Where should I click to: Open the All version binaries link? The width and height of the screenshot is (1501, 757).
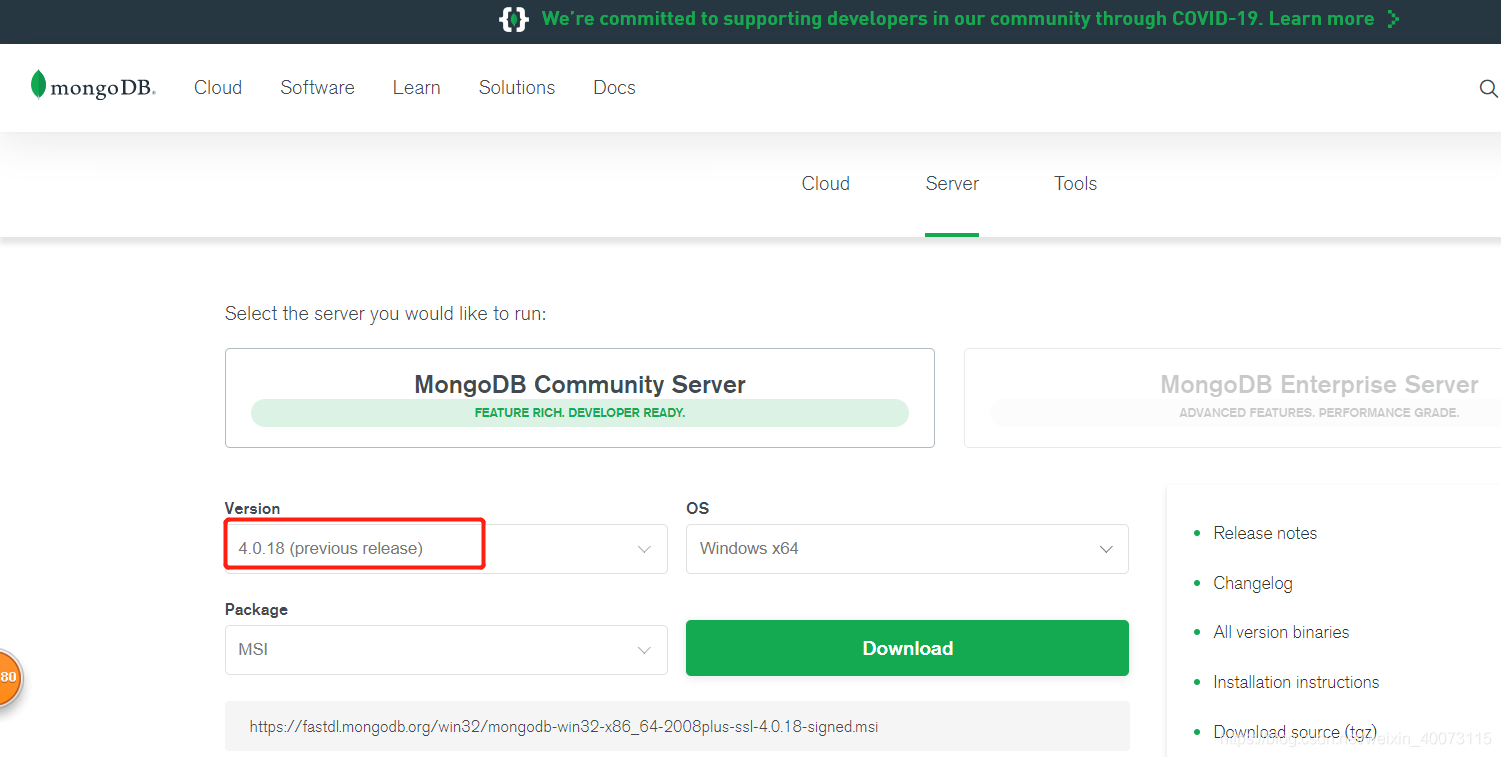coord(1281,632)
